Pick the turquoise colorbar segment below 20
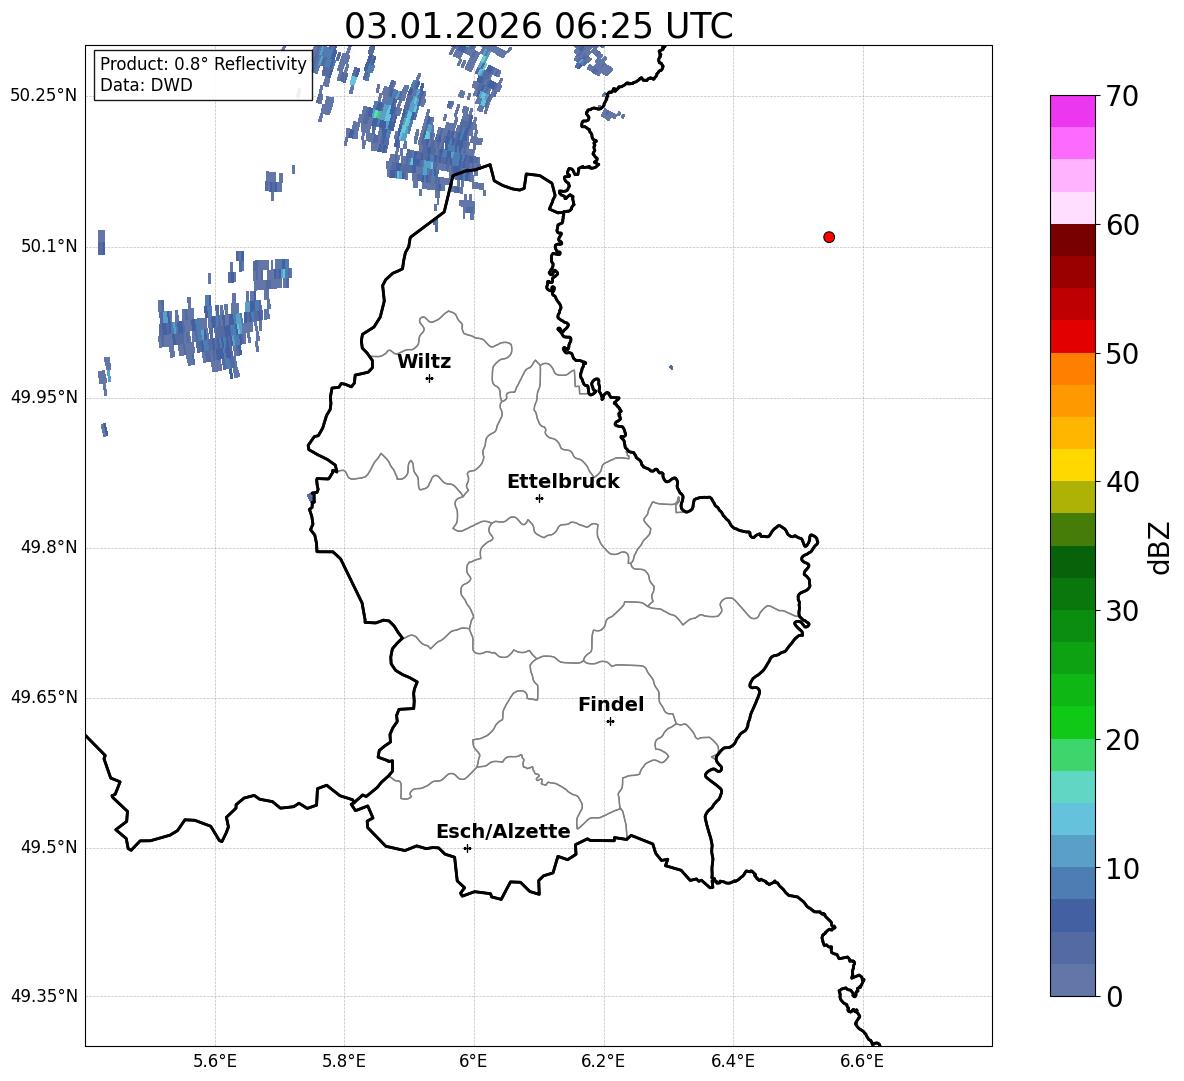1184x1081 pixels. click(1073, 787)
